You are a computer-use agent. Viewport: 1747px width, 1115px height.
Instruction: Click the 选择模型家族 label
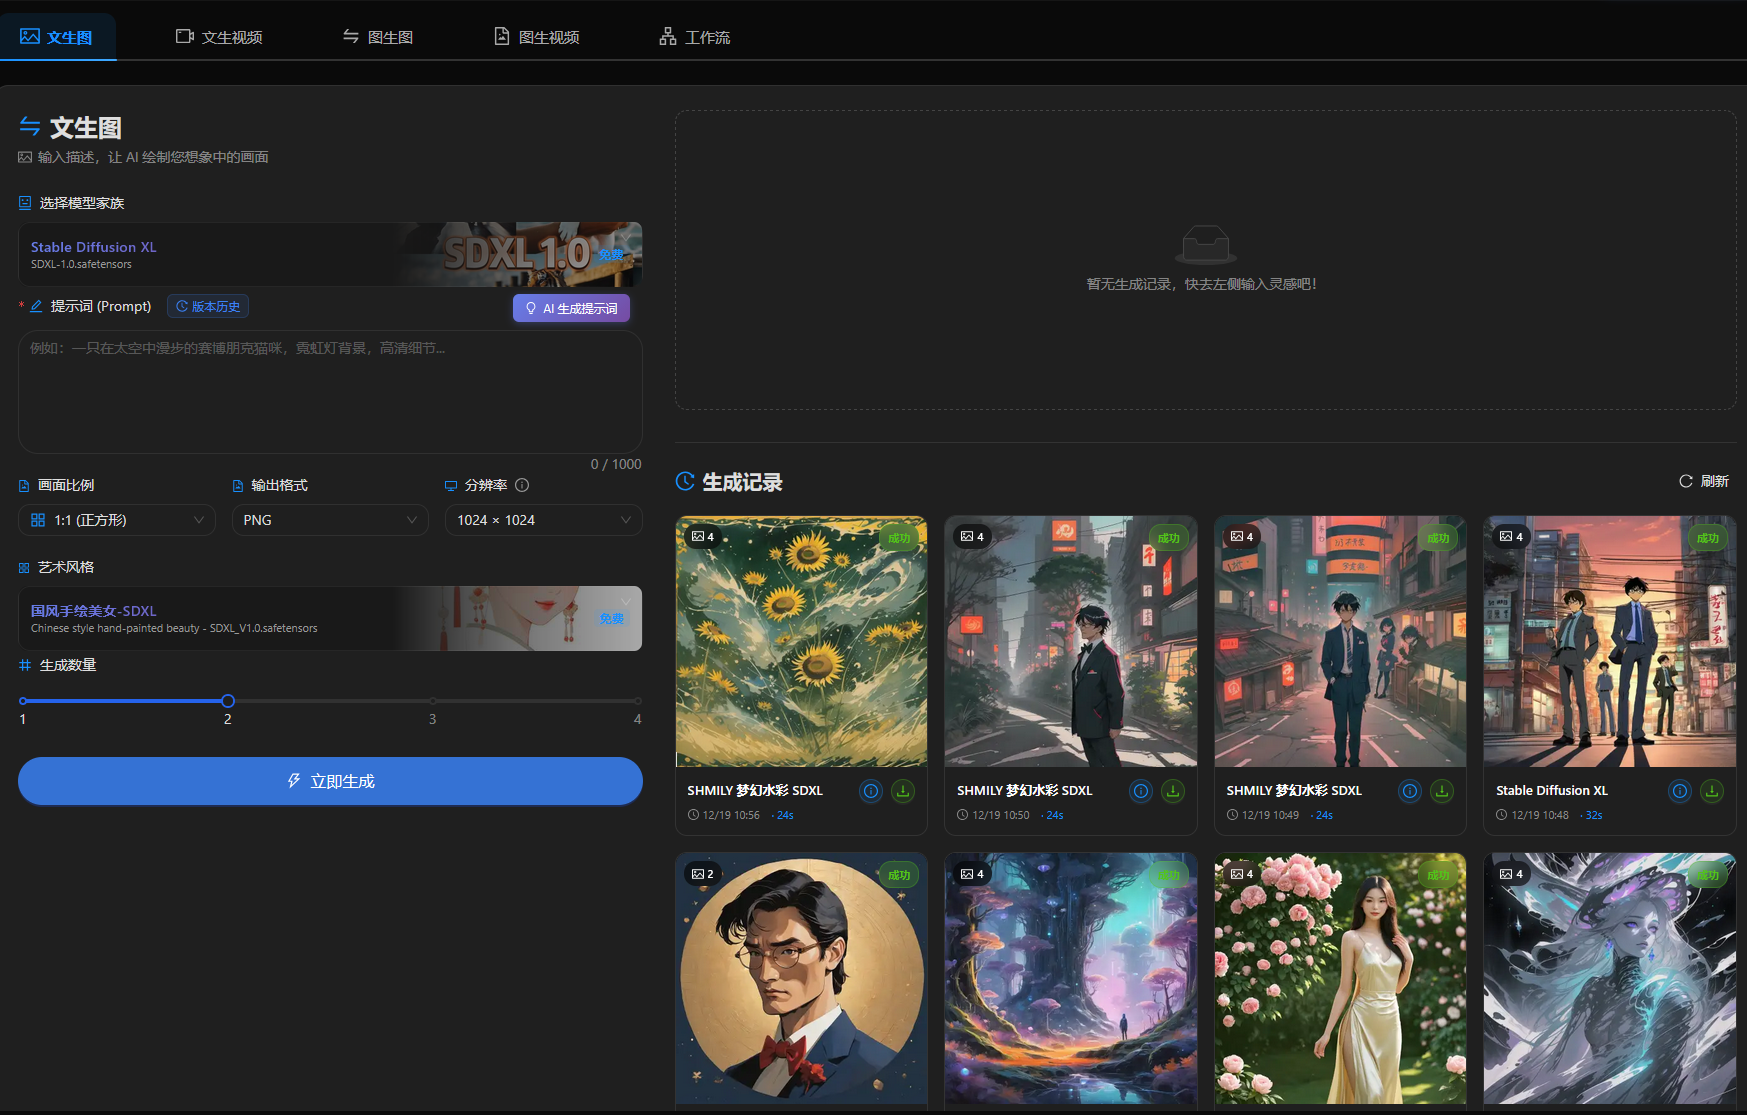pyautogui.click(x=82, y=203)
